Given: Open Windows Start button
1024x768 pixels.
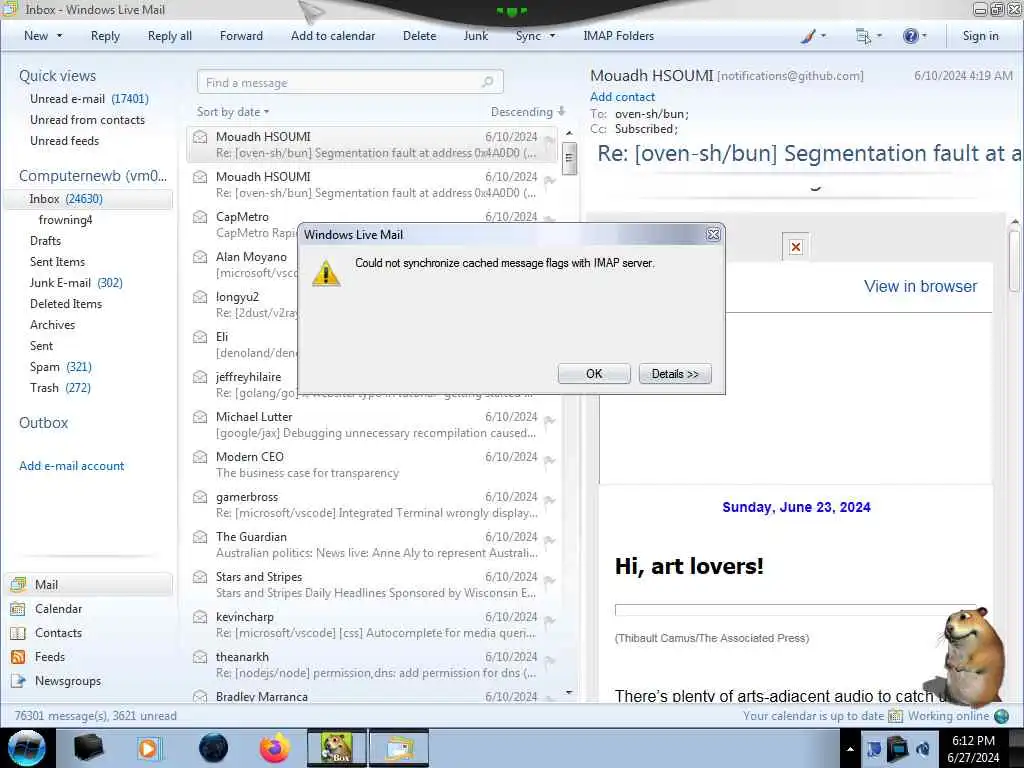Looking at the screenshot, I should [27, 748].
